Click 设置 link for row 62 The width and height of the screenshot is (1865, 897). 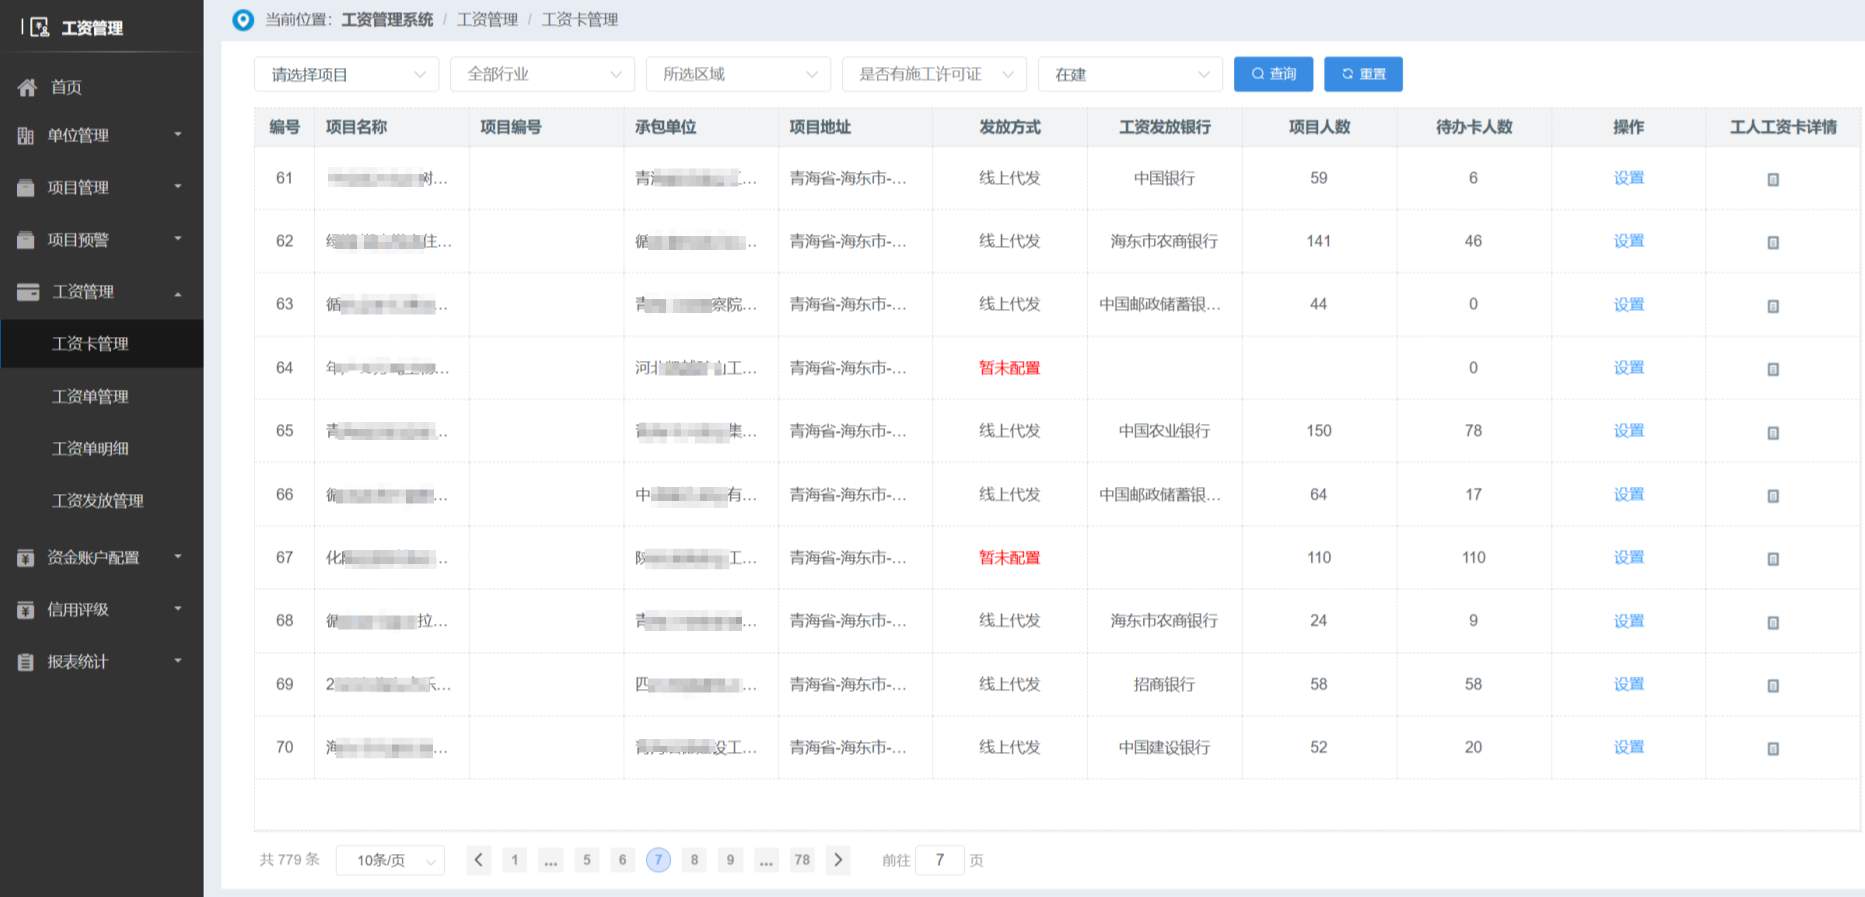(1628, 241)
